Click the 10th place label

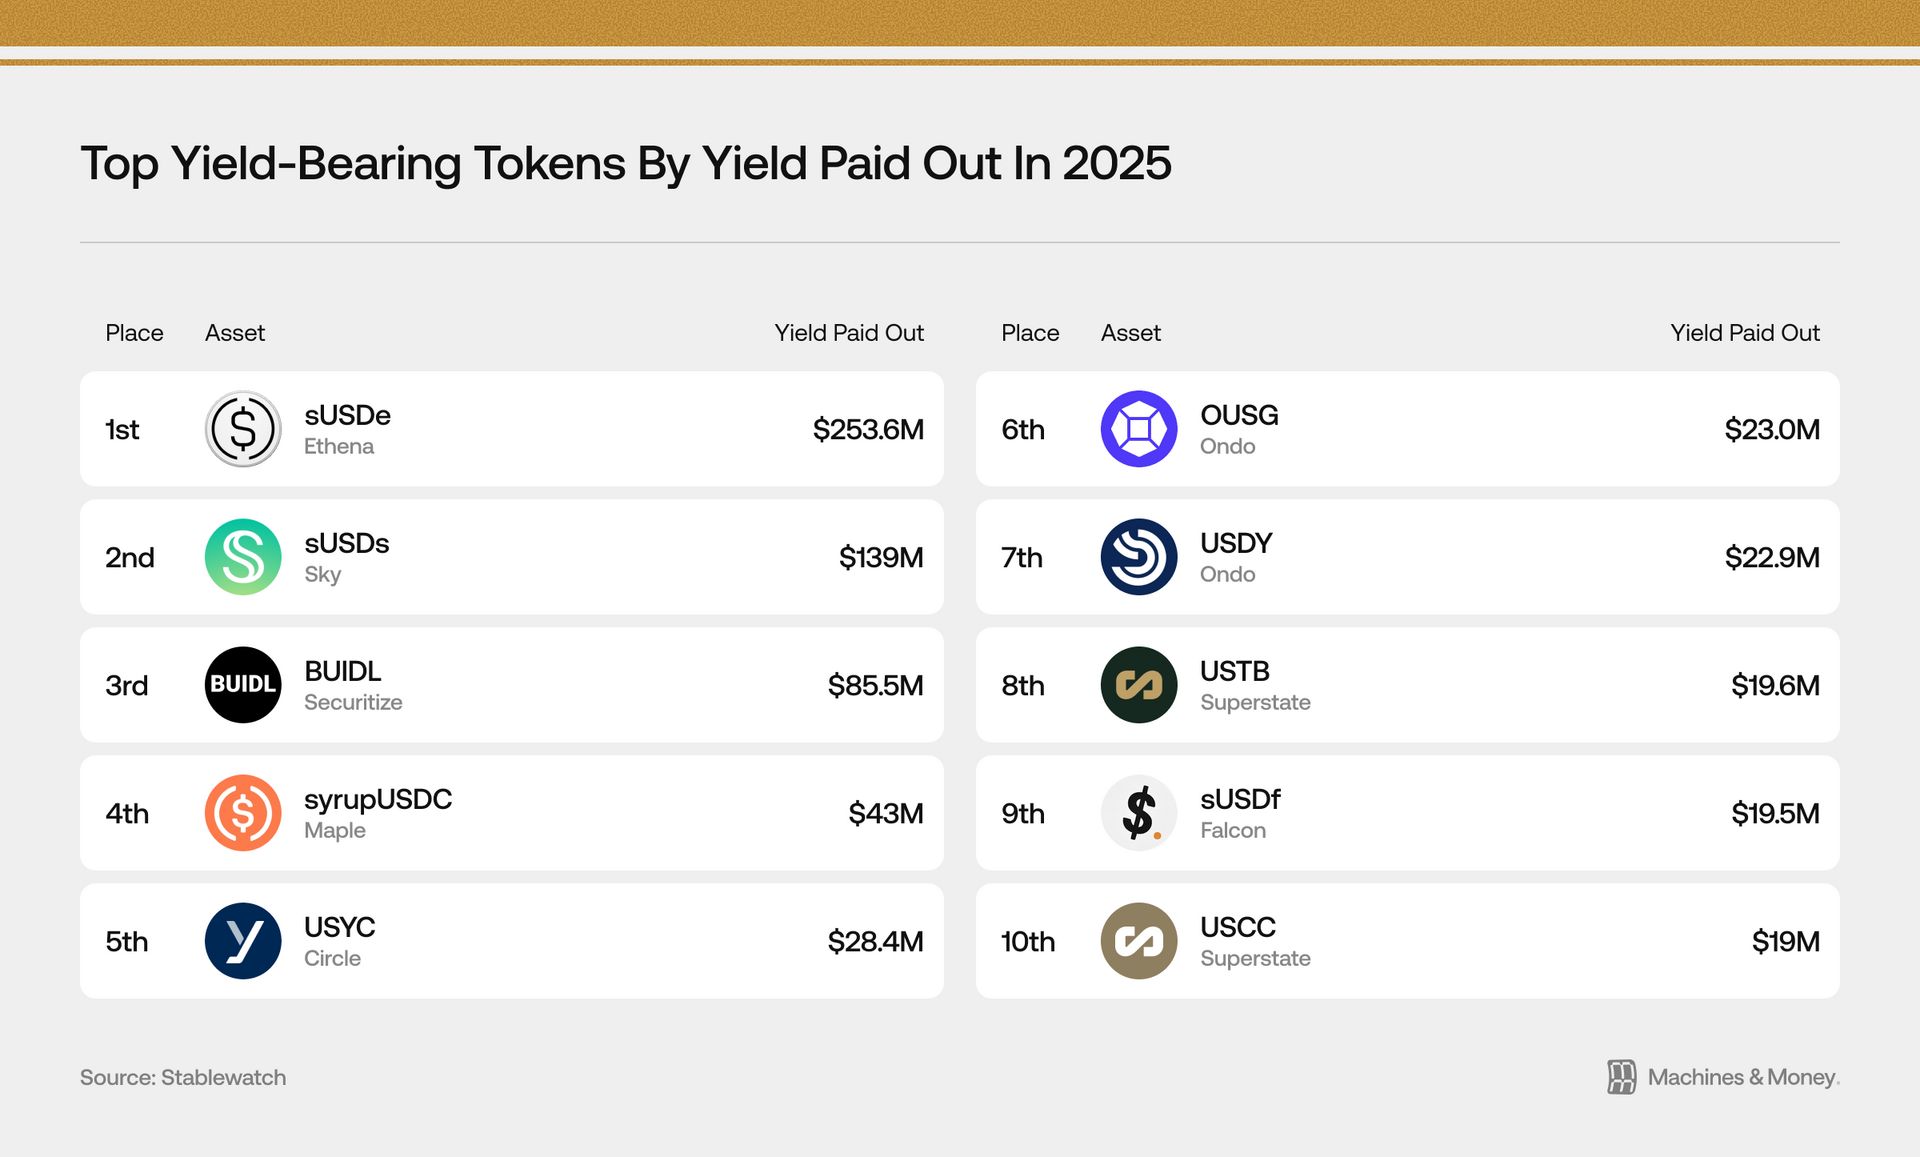[x=1028, y=942]
